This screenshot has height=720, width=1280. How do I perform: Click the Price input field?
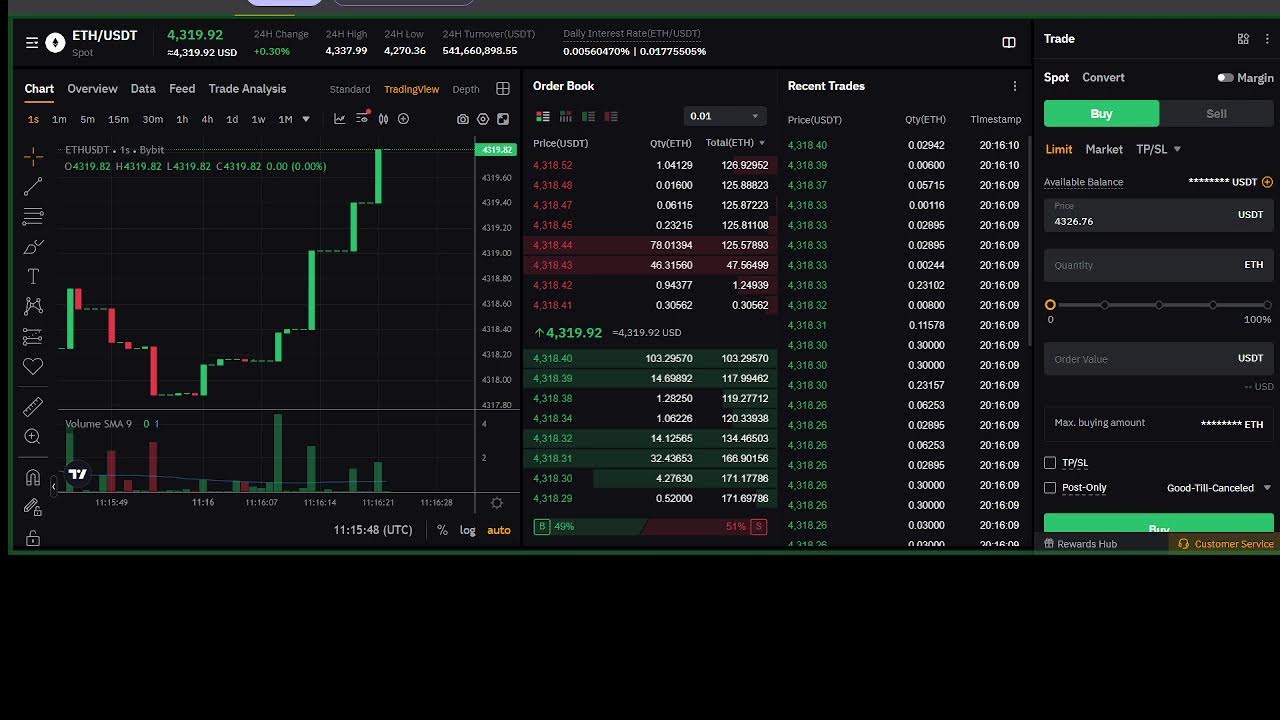[x=1159, y=214]
